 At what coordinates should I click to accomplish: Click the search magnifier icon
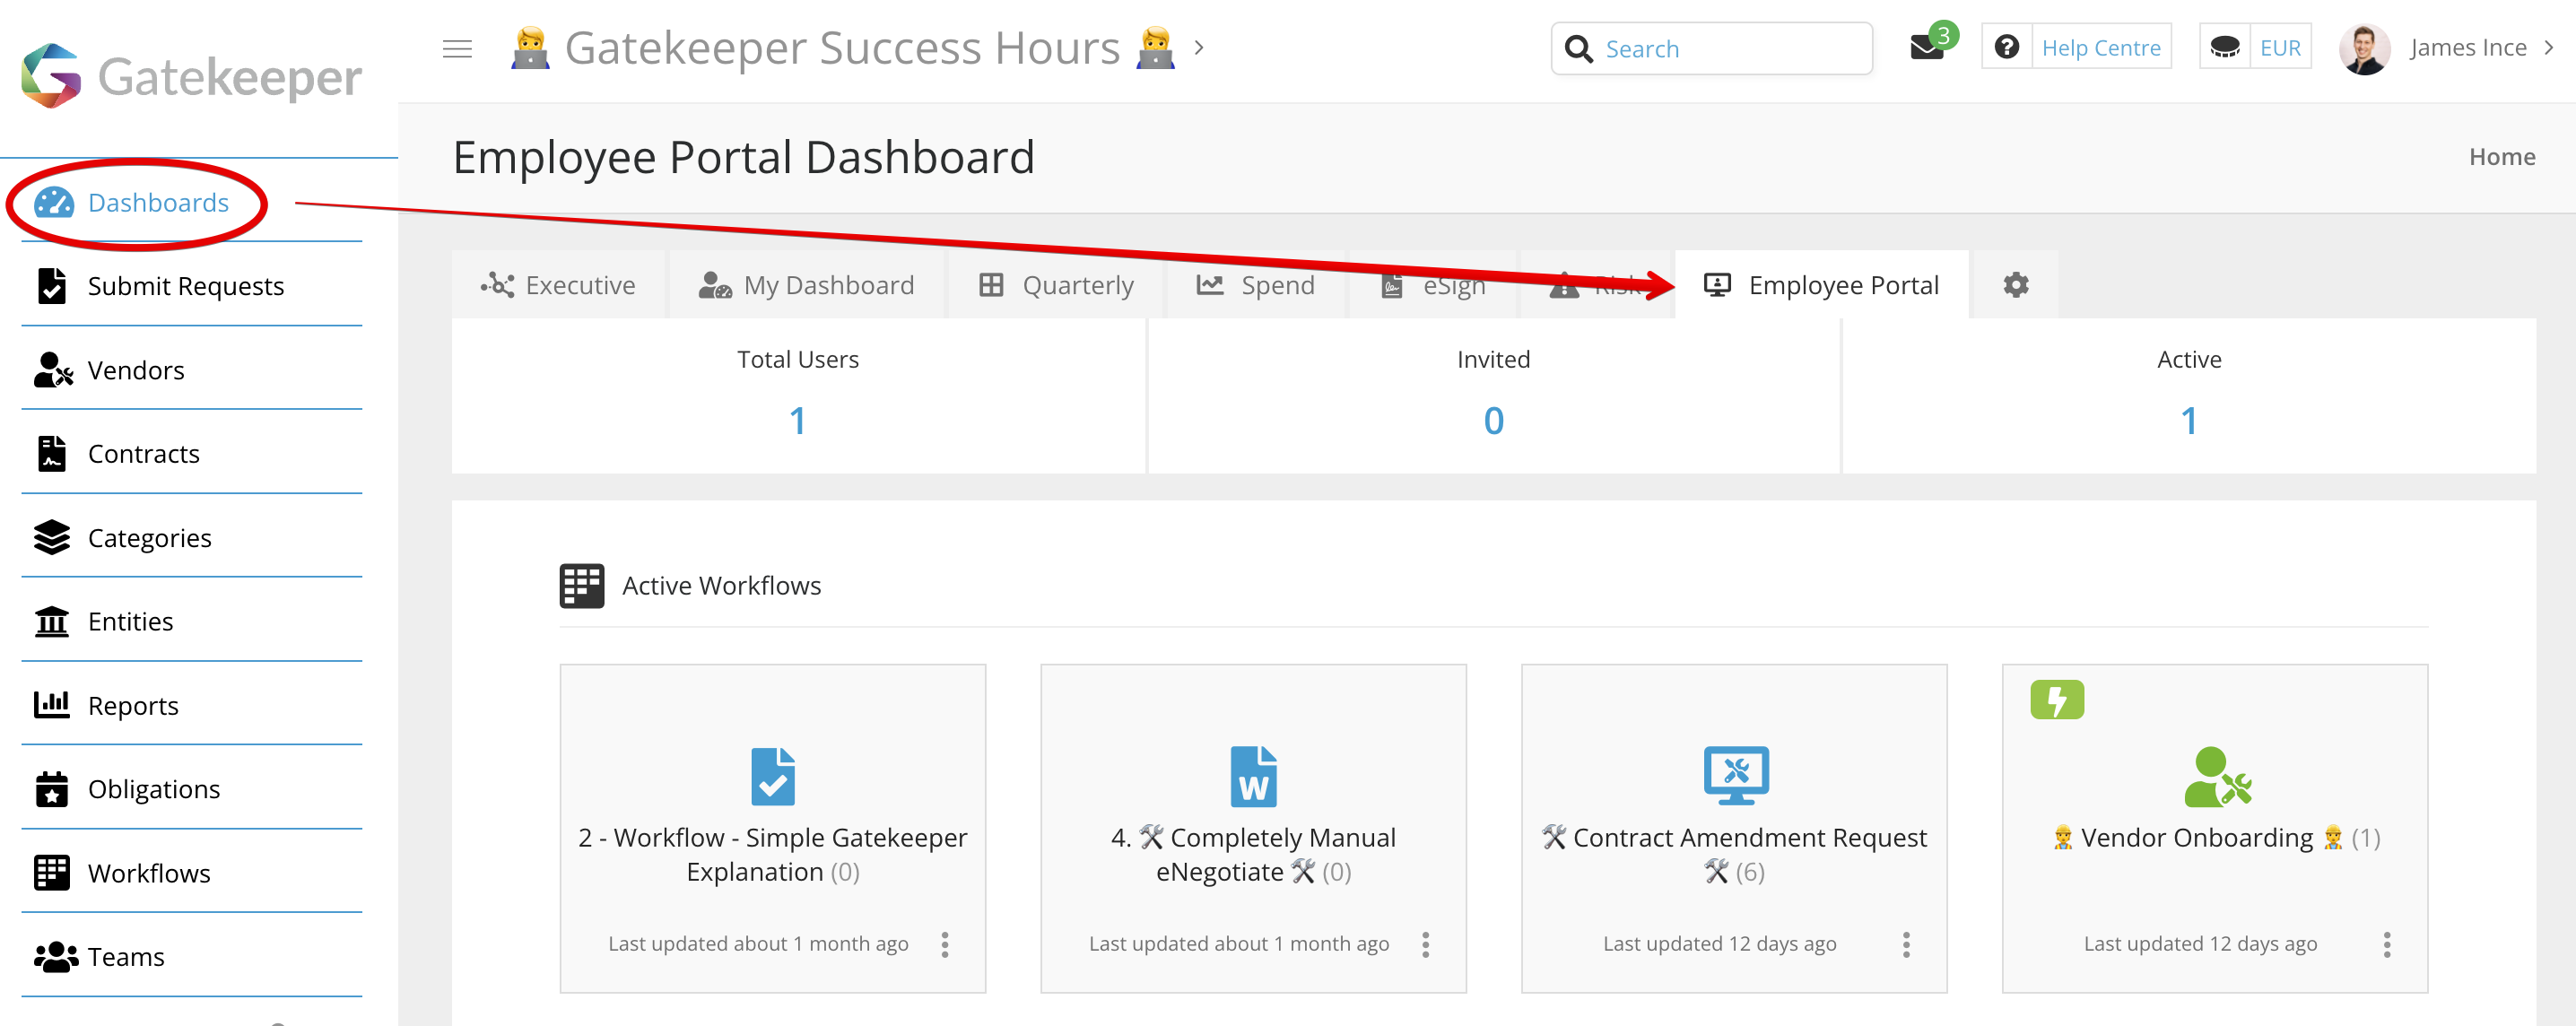1578,48
